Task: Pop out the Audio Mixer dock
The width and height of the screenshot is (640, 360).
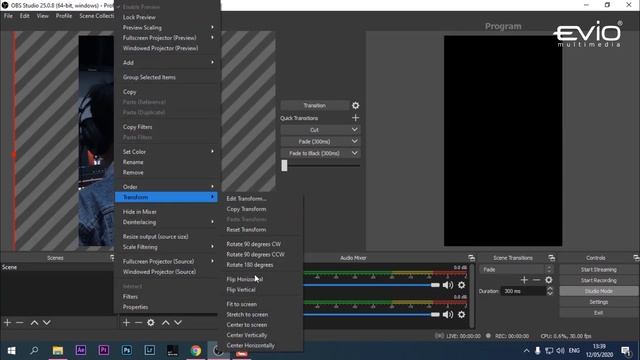Action: pyautogui.click(x=471, y=258)
